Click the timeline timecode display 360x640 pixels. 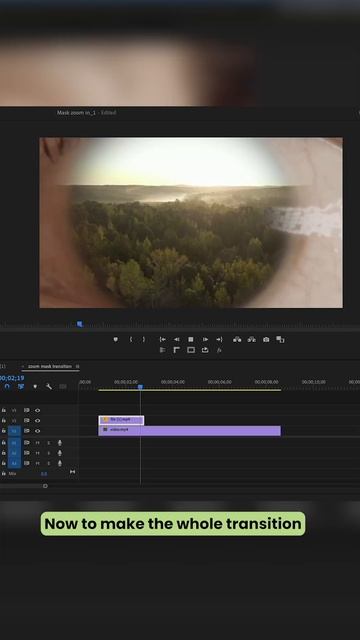click(x=12, y=378)
